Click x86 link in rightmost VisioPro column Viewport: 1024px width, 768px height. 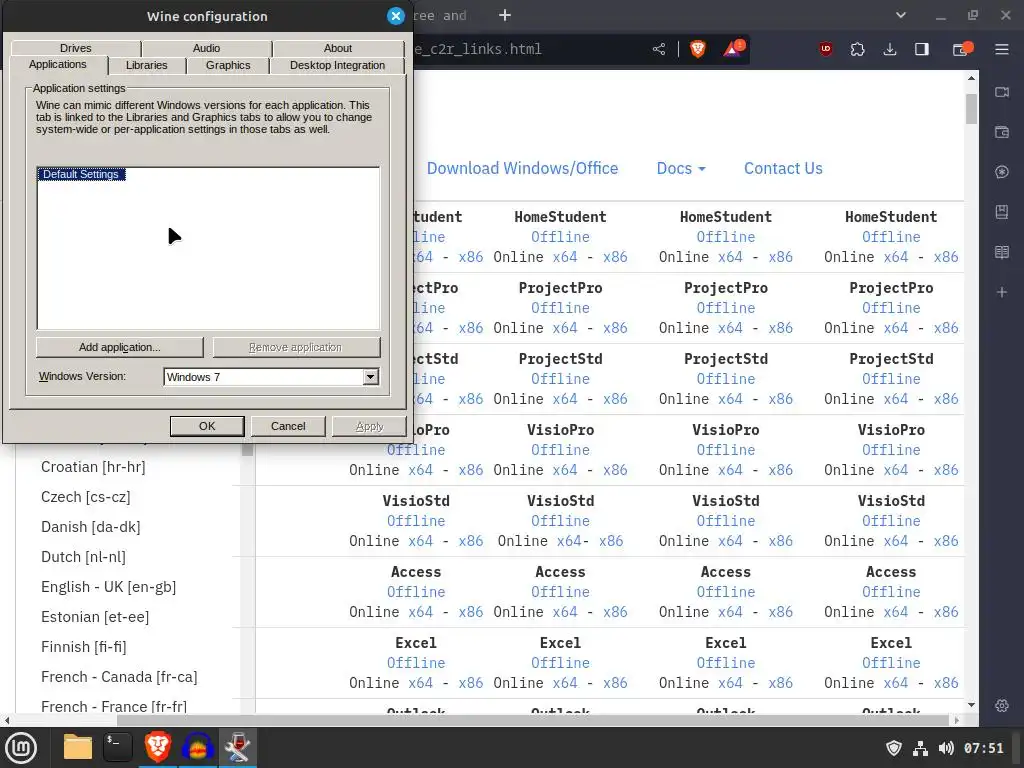click(946, 470)
